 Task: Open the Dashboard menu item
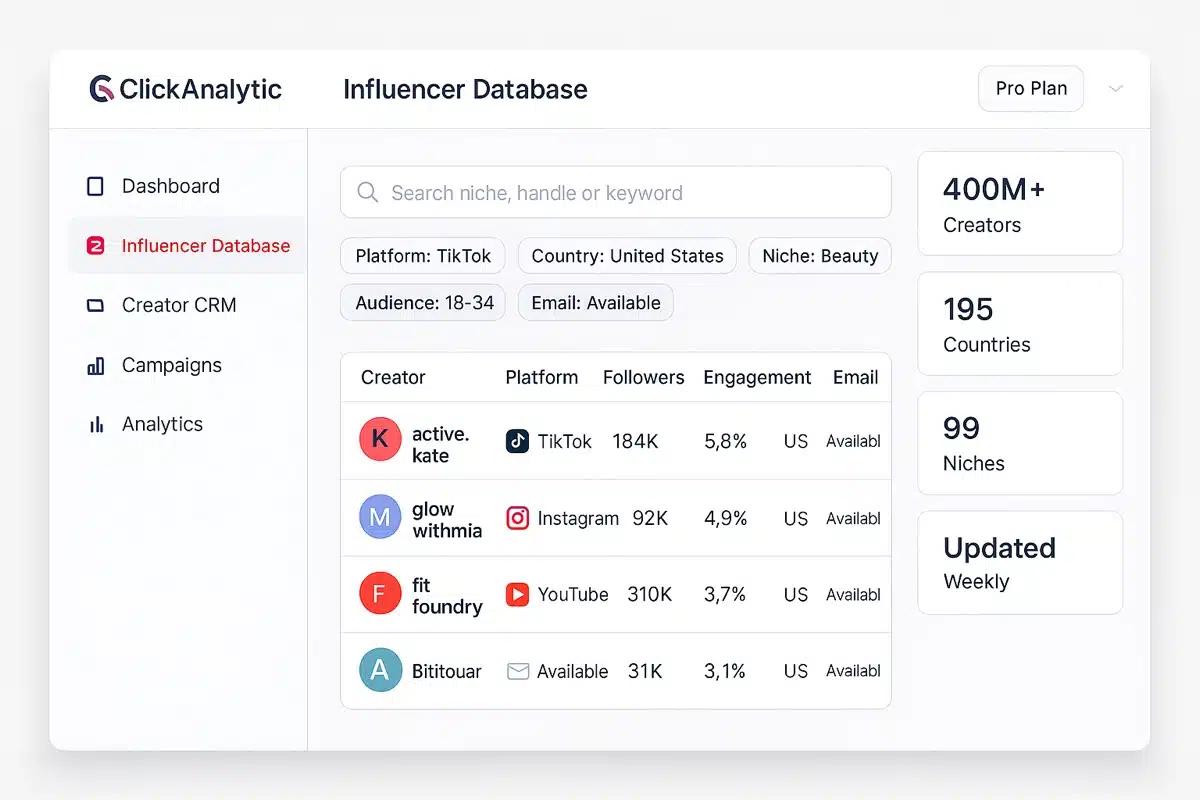(185, 186)
